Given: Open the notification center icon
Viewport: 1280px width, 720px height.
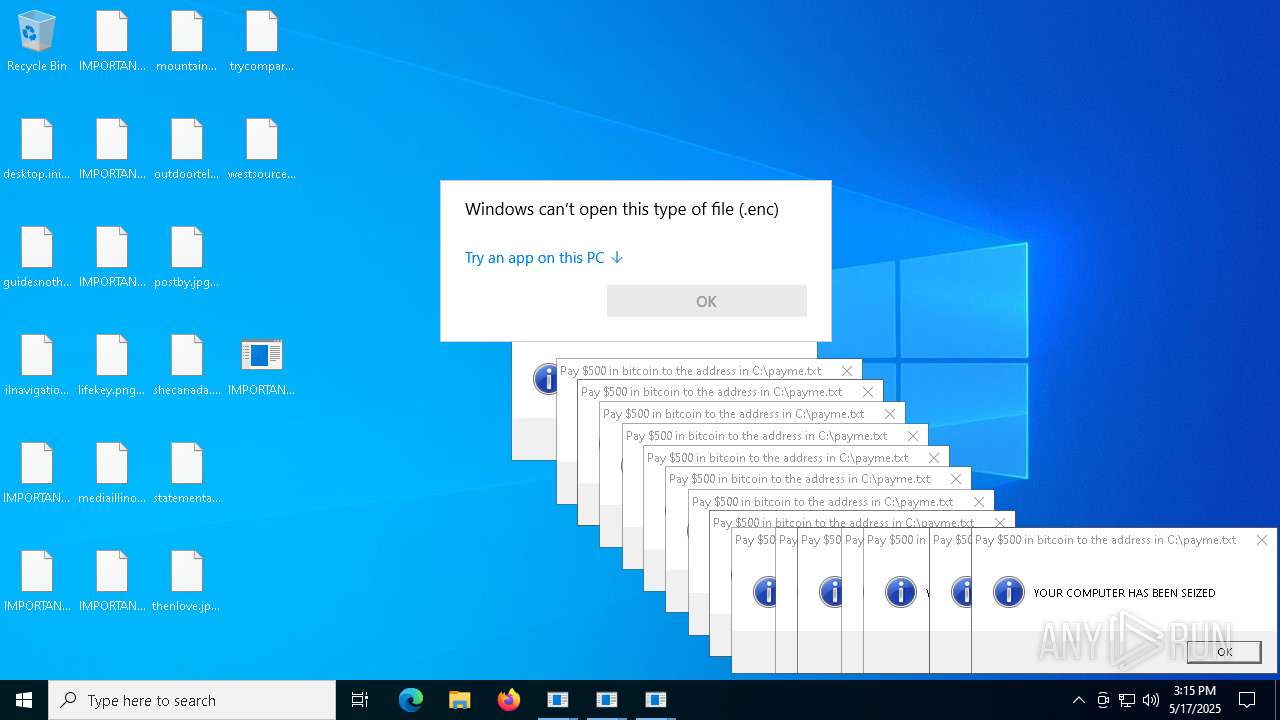Looking at the screenshot, I should click(x=1247, y=700).
